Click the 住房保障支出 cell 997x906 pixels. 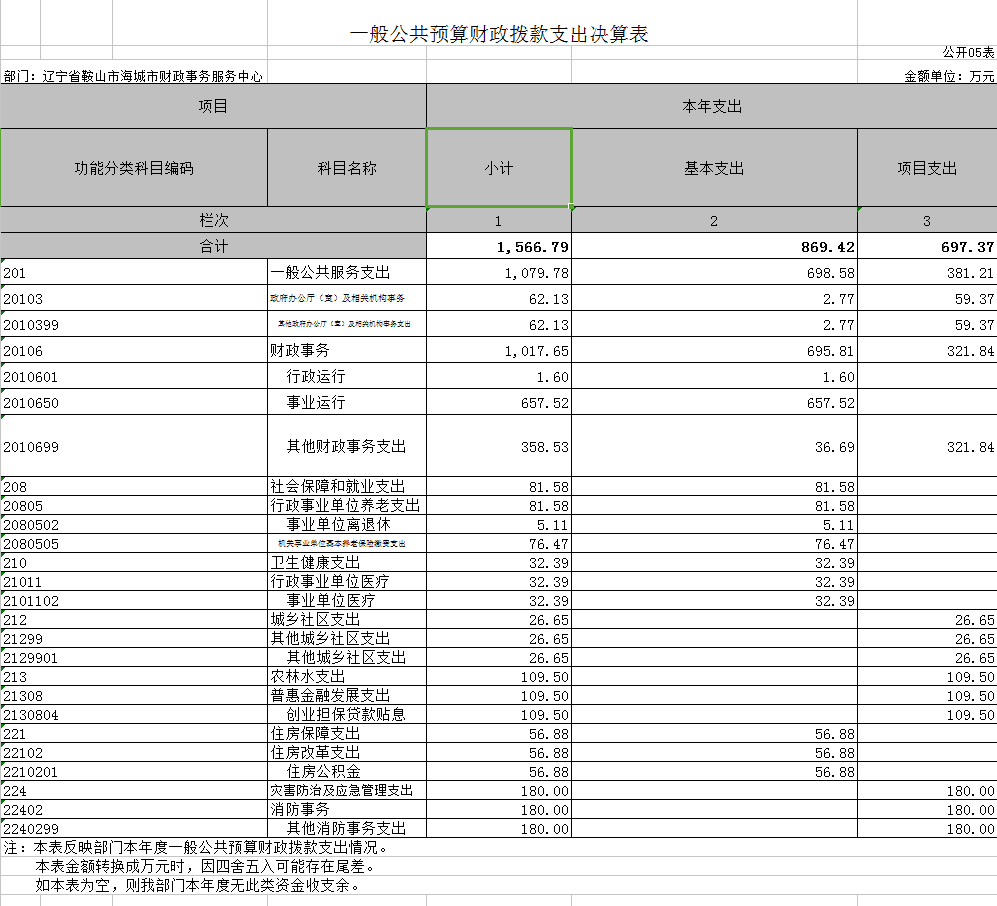click(x=347, y=734)
